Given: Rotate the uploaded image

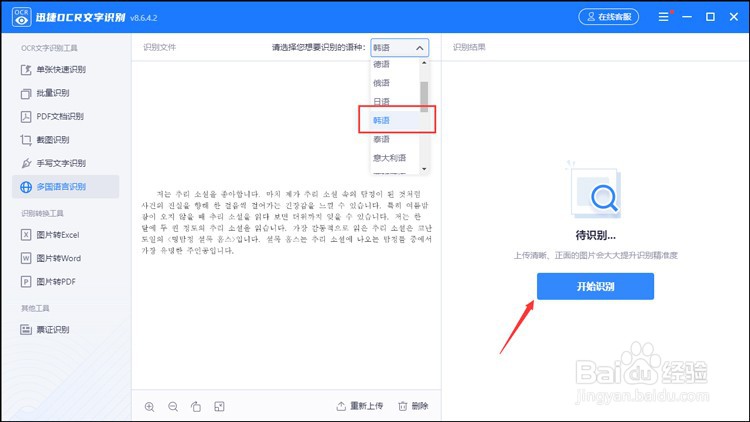Looking at the screenshot, I should 196,407.
